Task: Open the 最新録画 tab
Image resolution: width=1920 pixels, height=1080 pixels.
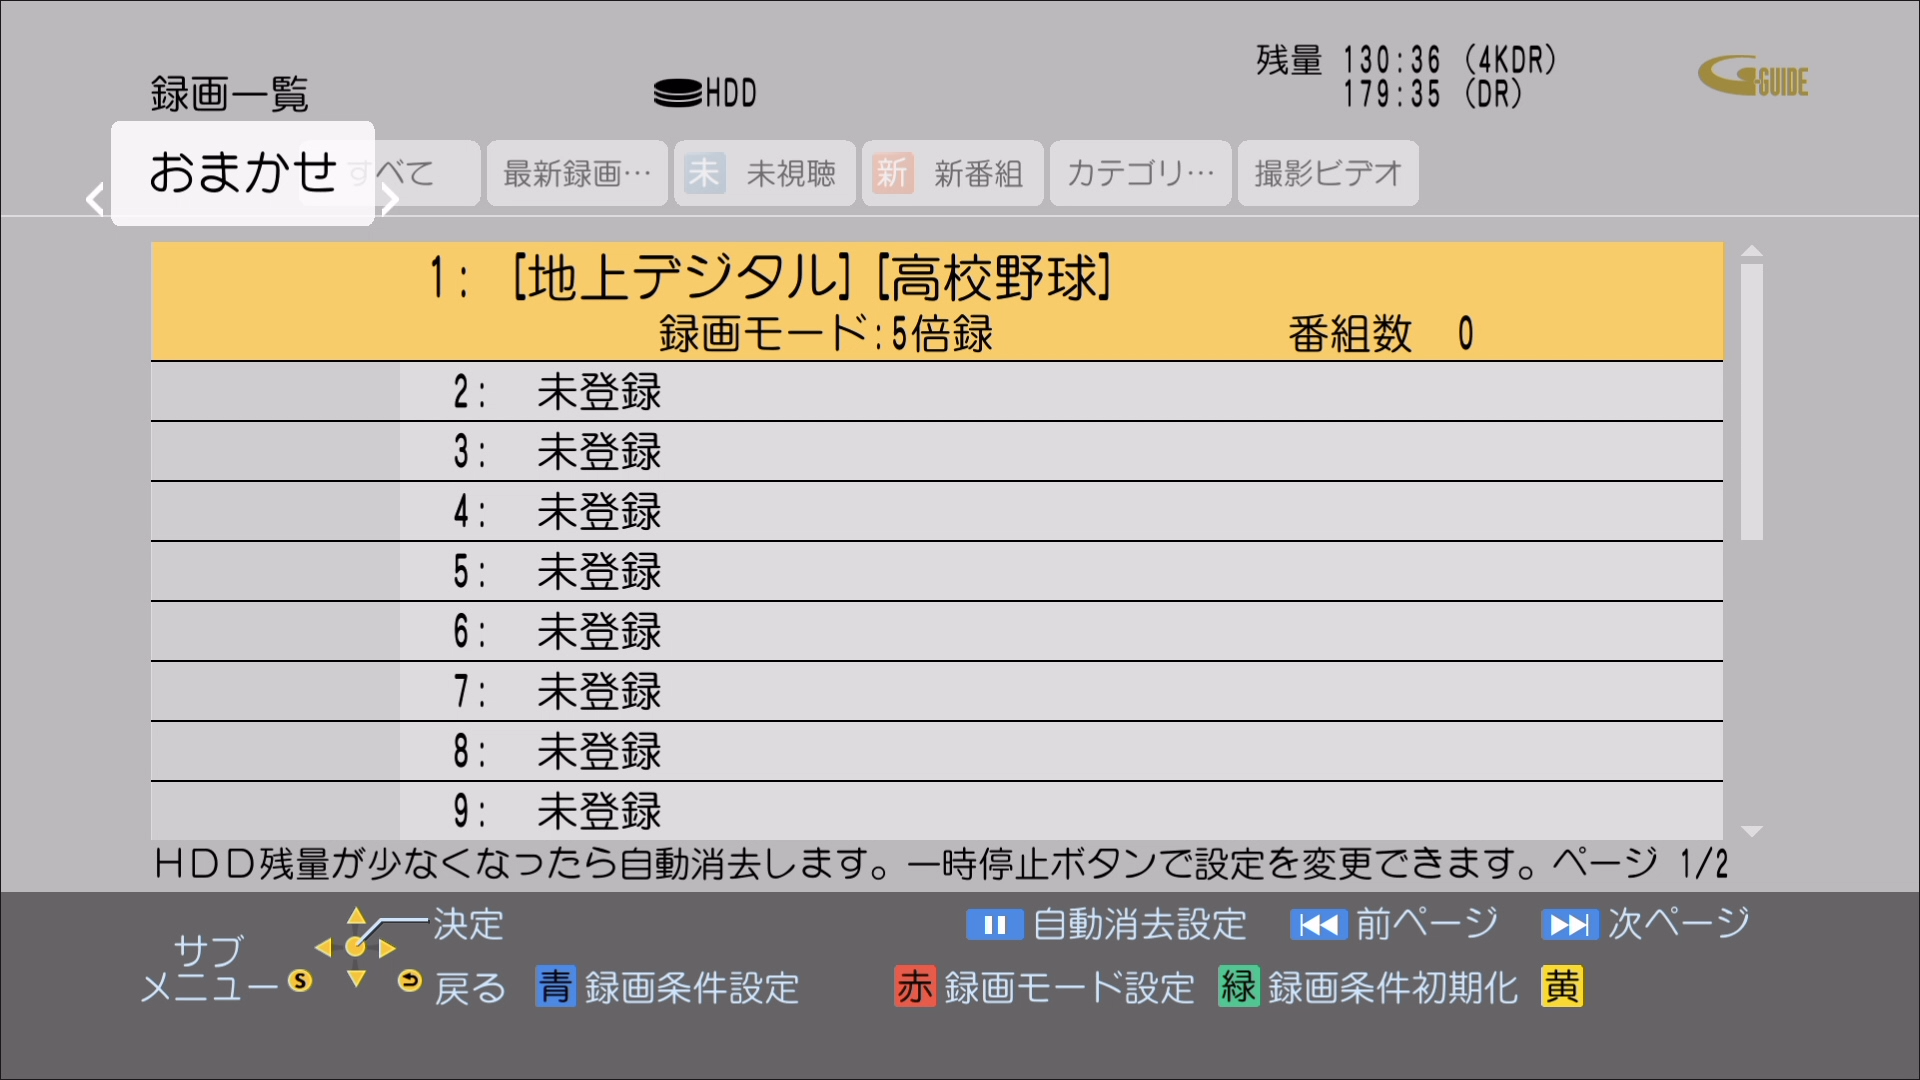Action: (577, 174)
